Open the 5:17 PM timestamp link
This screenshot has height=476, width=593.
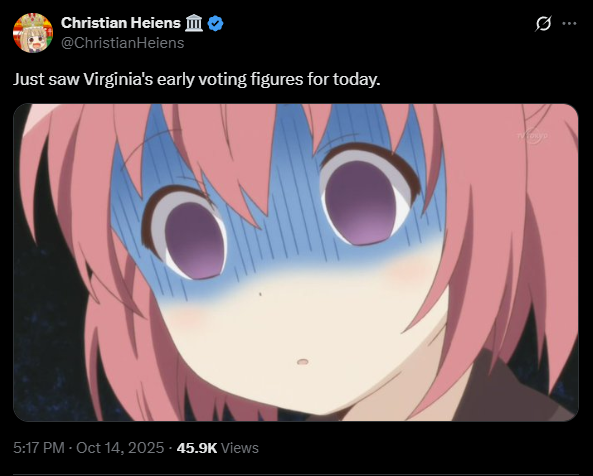coord(39,448)
